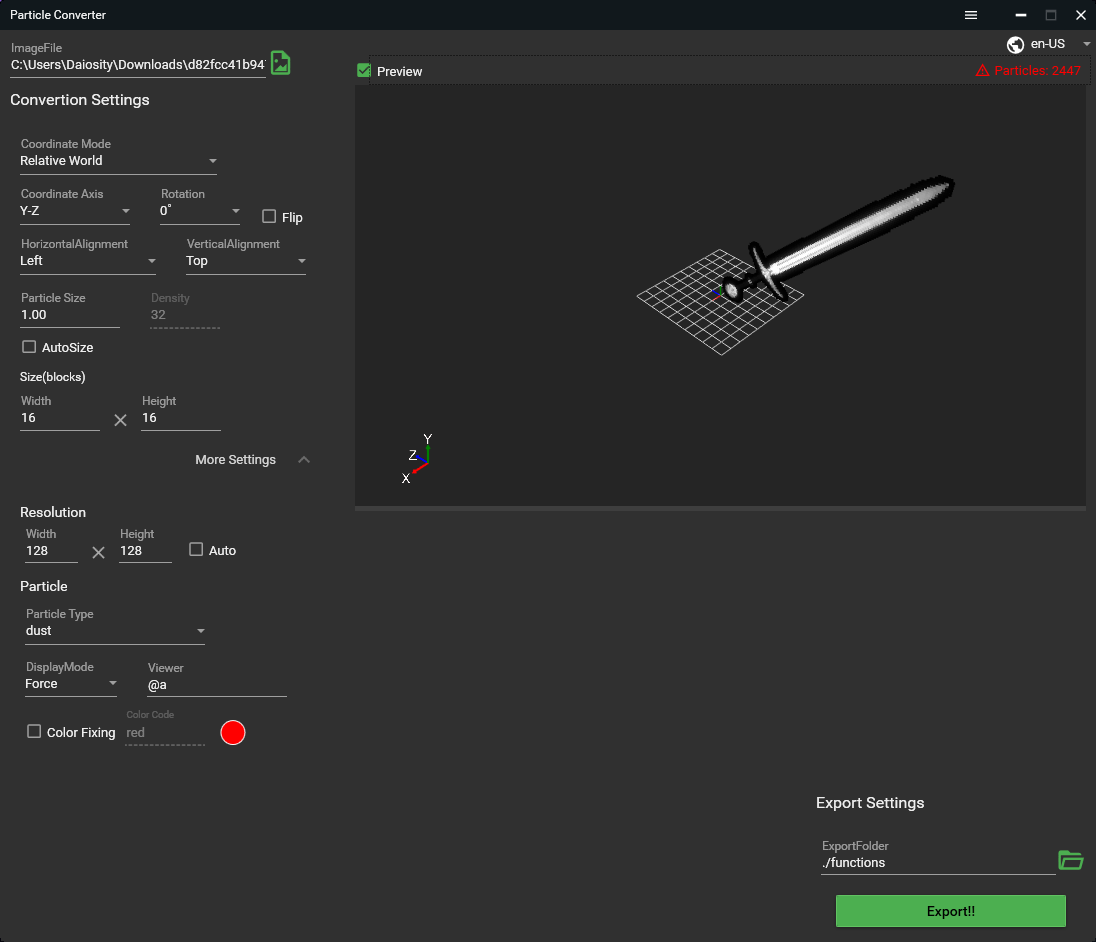The height and width of the screenshot is (942, 1096).
Task: Click the red color swatch
Action: click(x=232, y=732)
